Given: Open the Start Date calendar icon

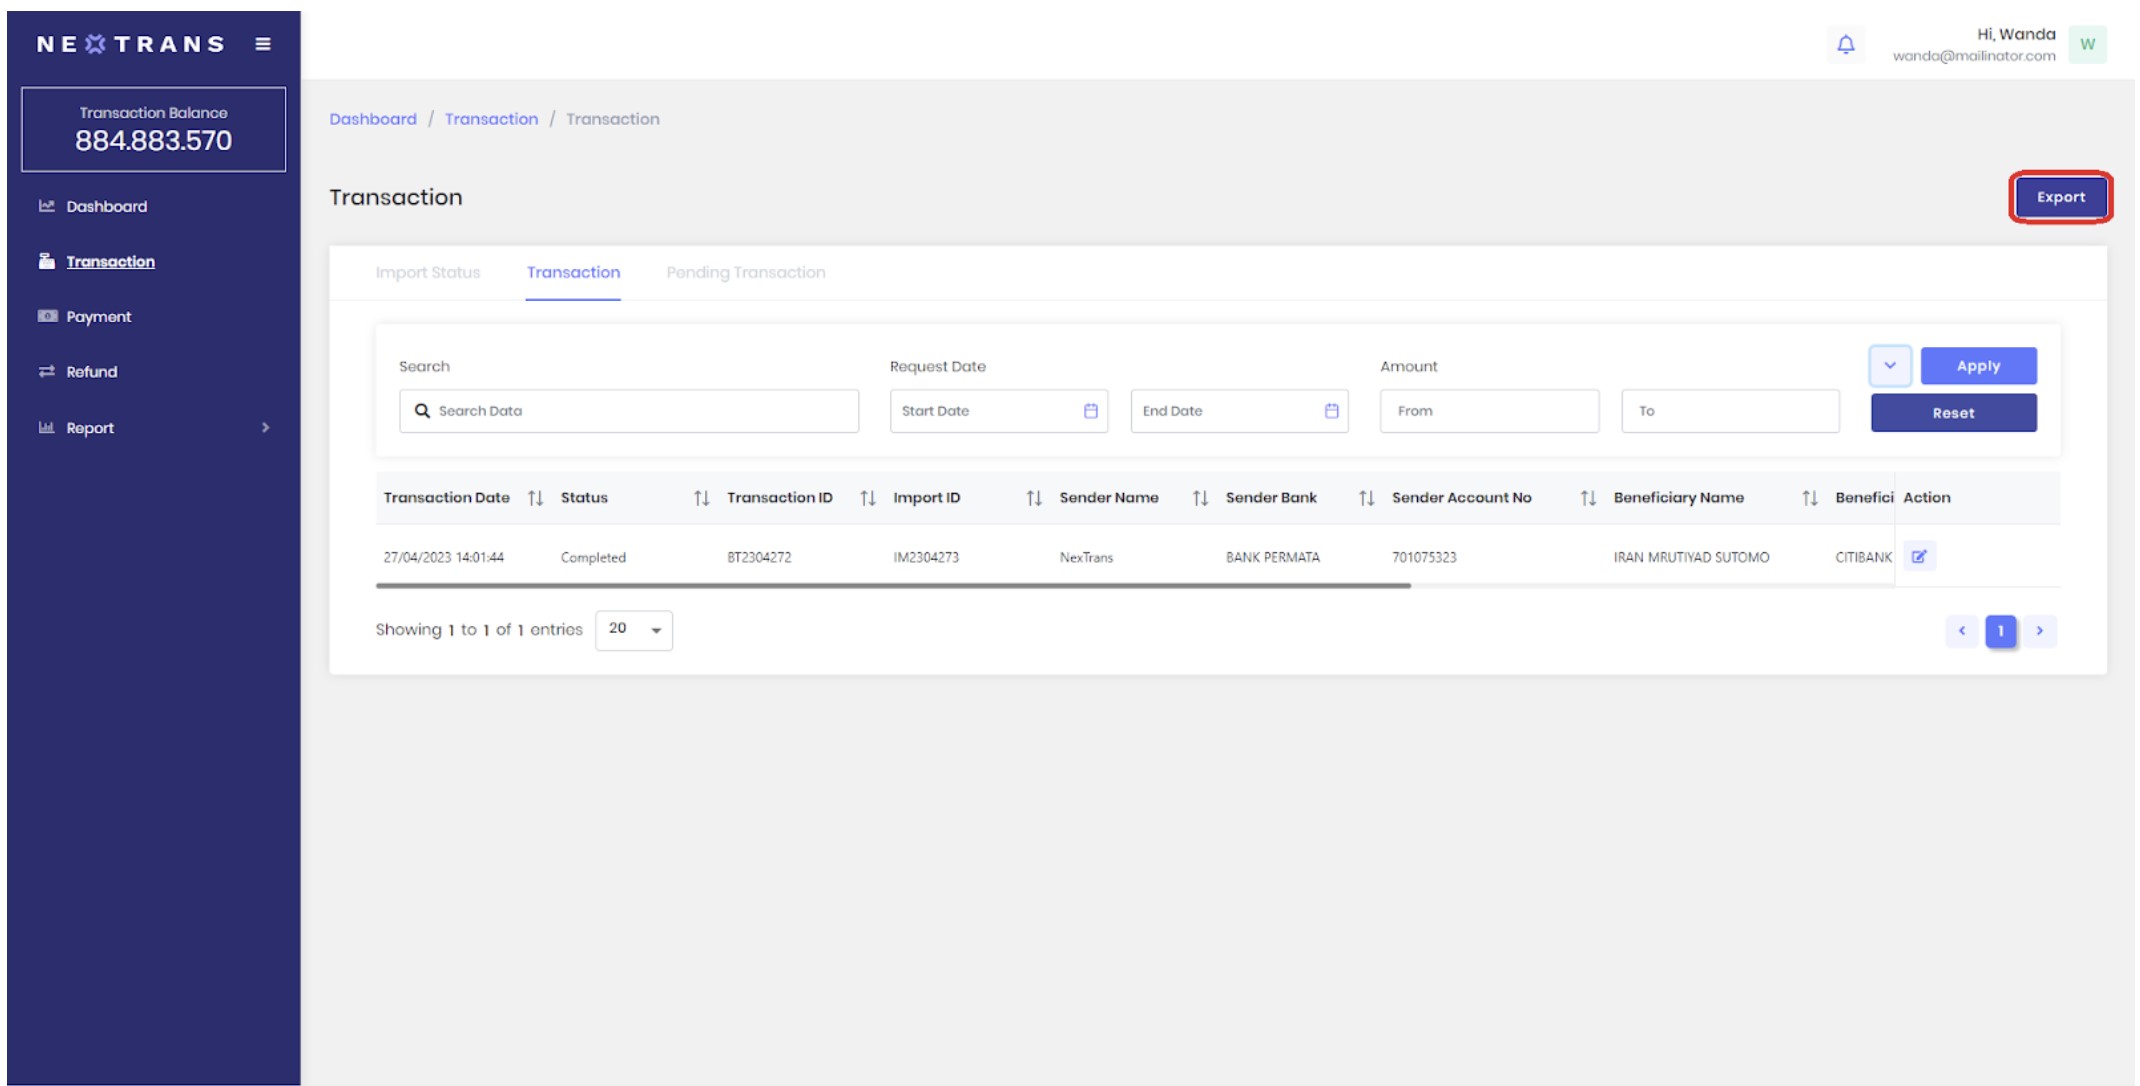Looking at the screenshot, I should pos(1090,411).
